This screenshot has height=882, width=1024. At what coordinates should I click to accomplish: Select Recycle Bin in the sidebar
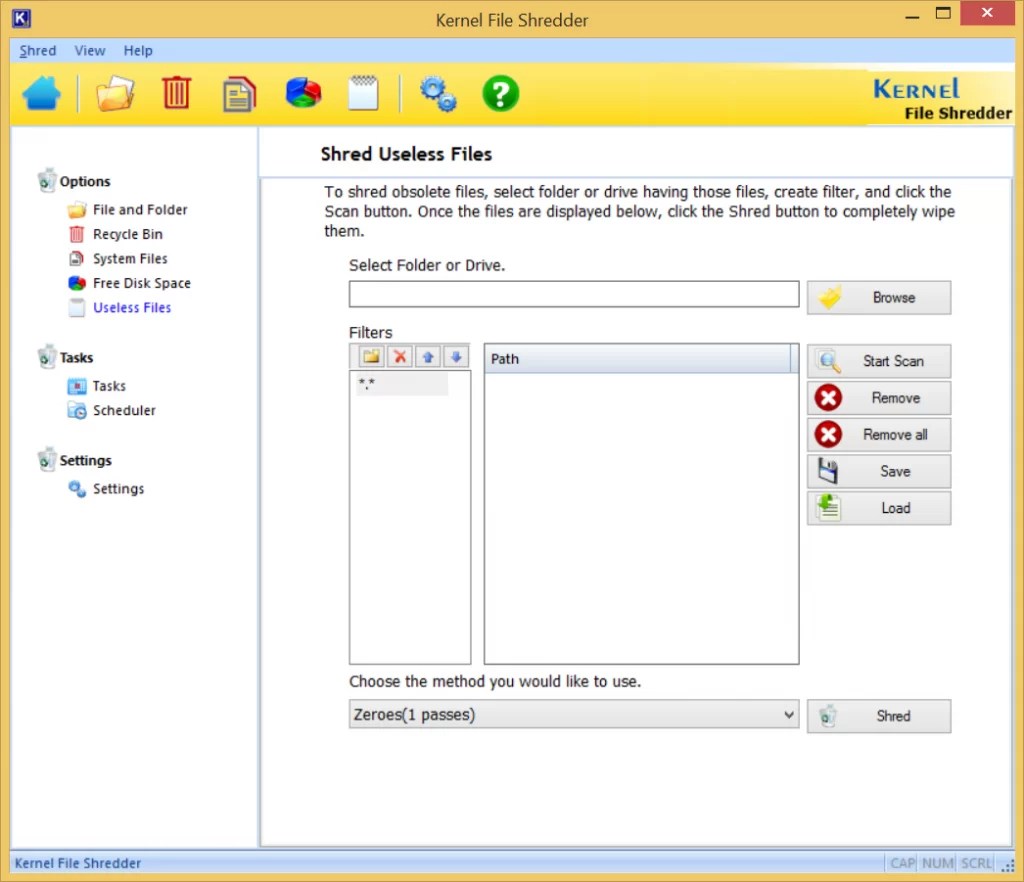[x=127, y=234]
